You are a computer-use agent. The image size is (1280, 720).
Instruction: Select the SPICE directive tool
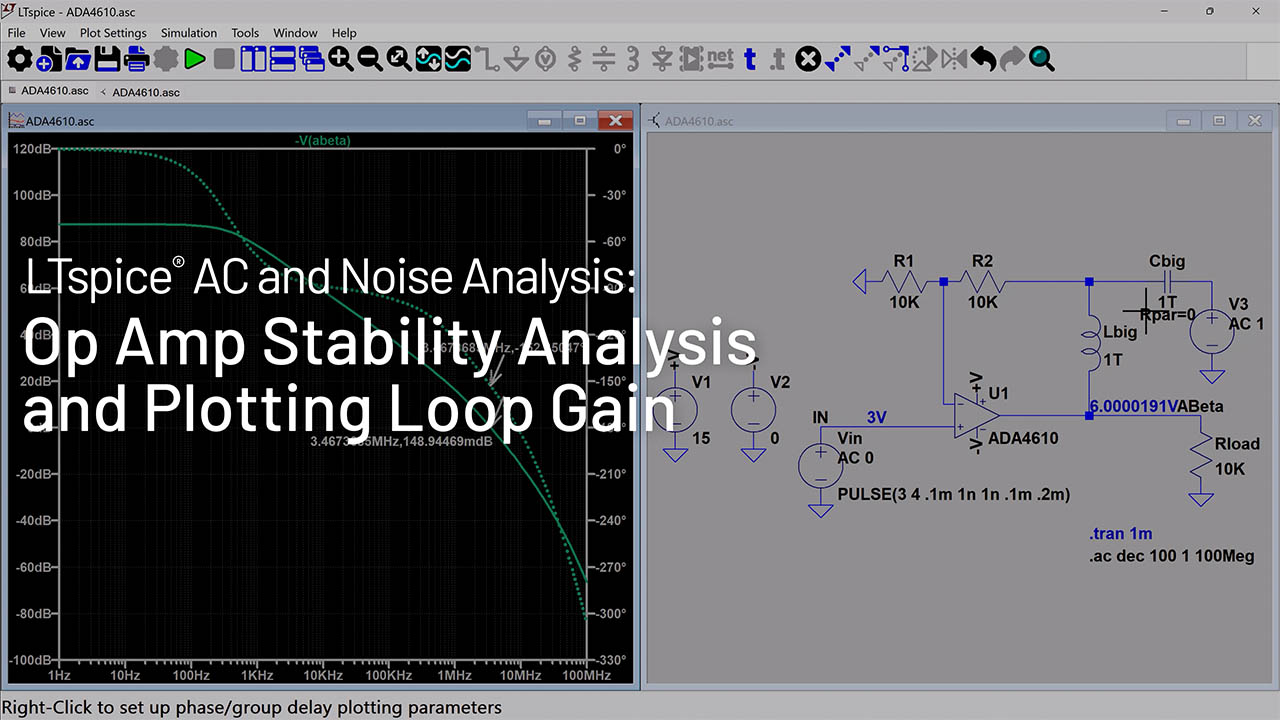779,59
